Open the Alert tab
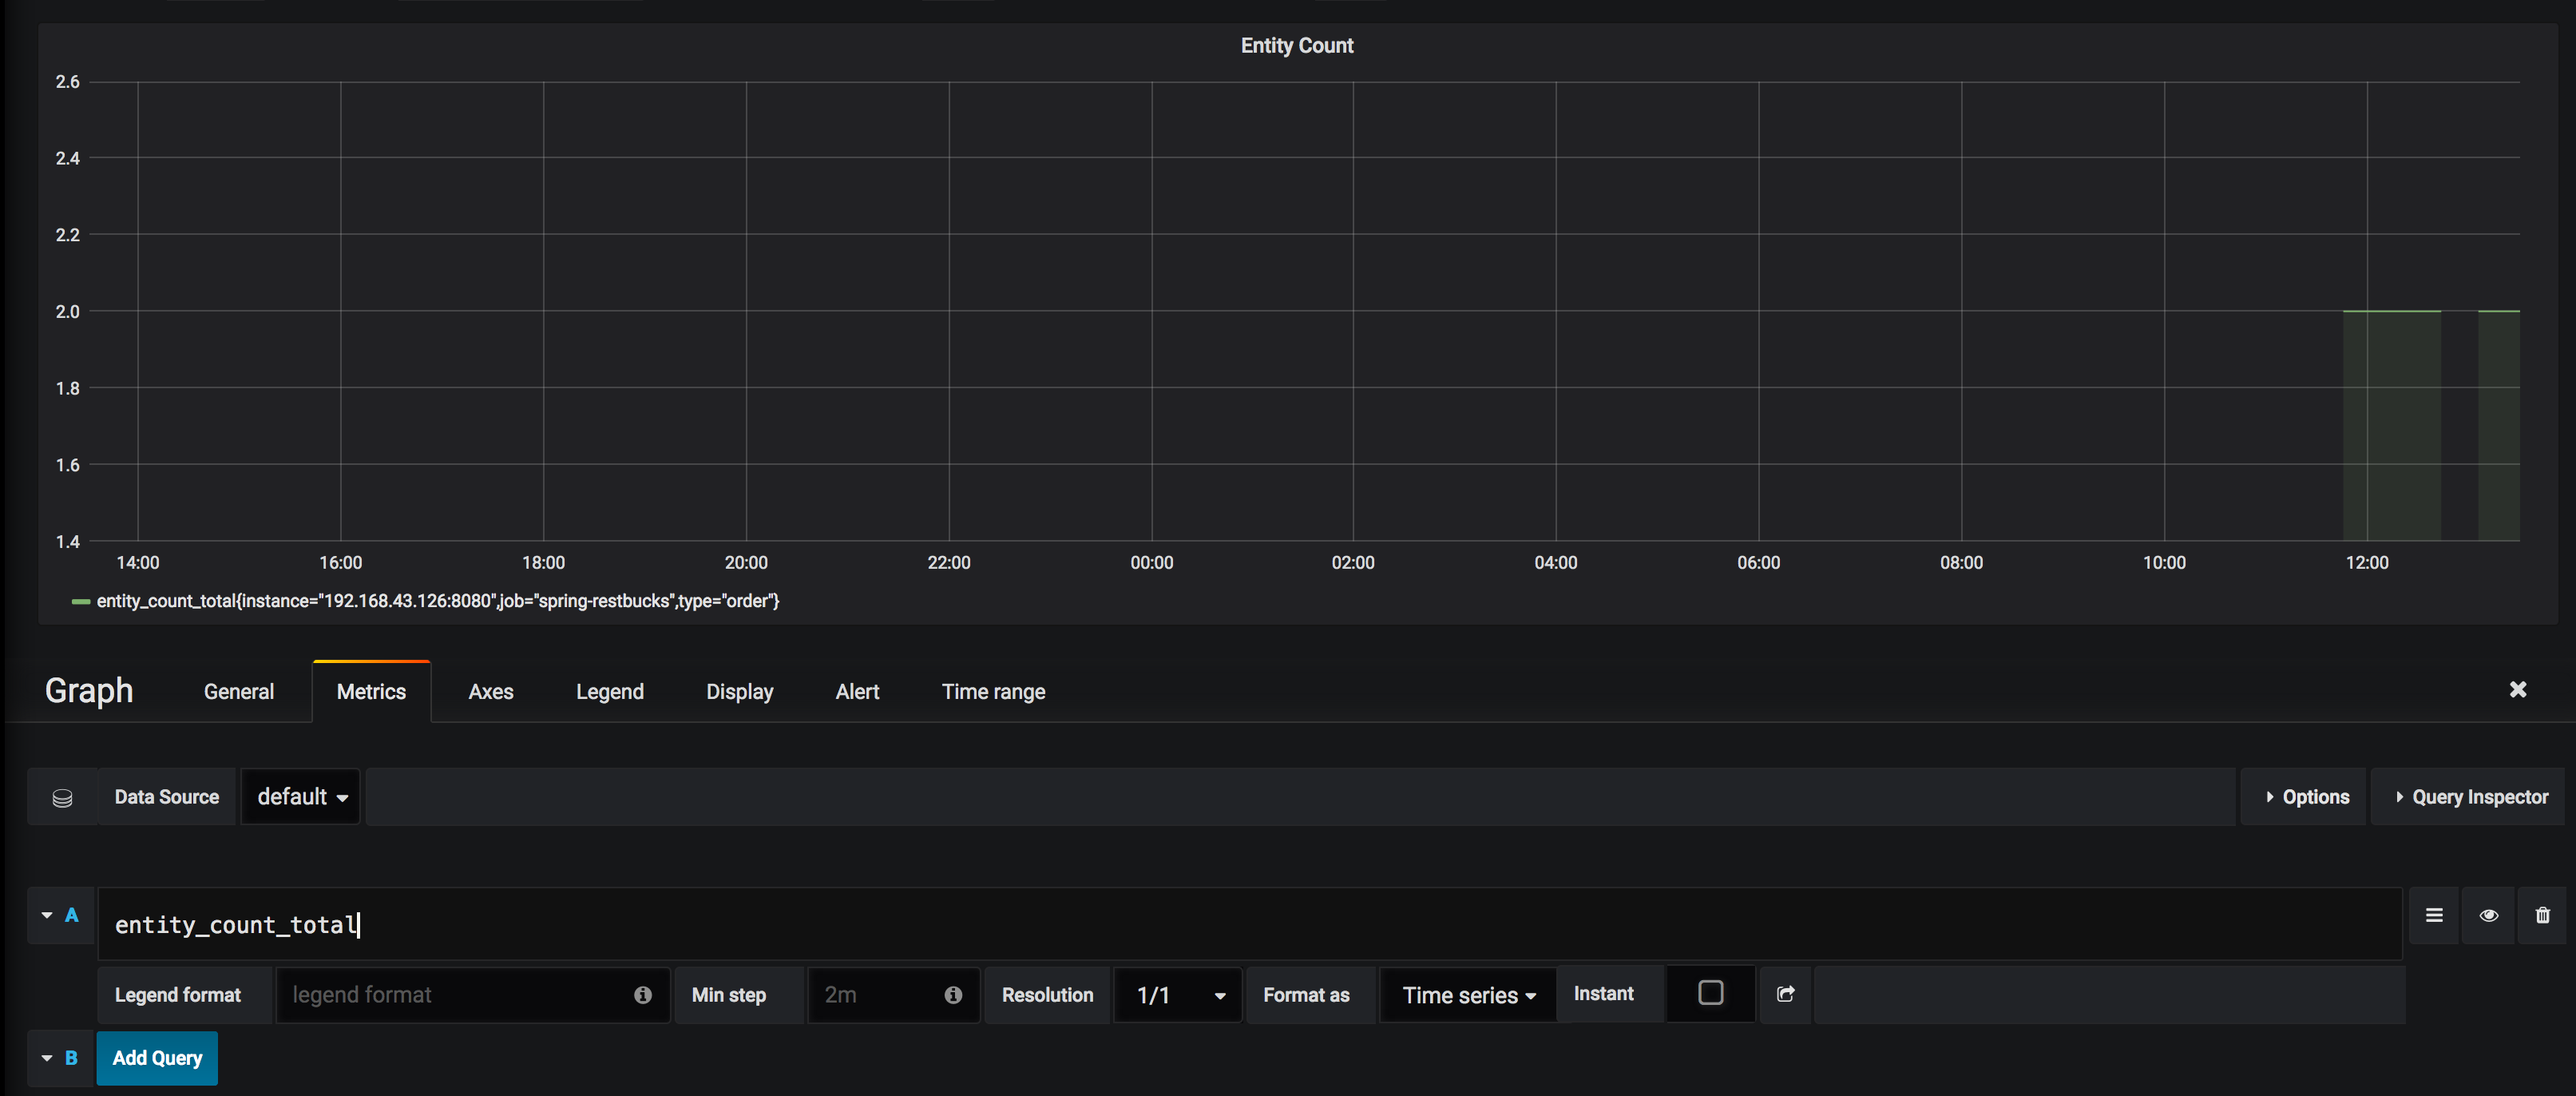The image size is (2576, 1096). pyautogui.click(x=857, y=691)
